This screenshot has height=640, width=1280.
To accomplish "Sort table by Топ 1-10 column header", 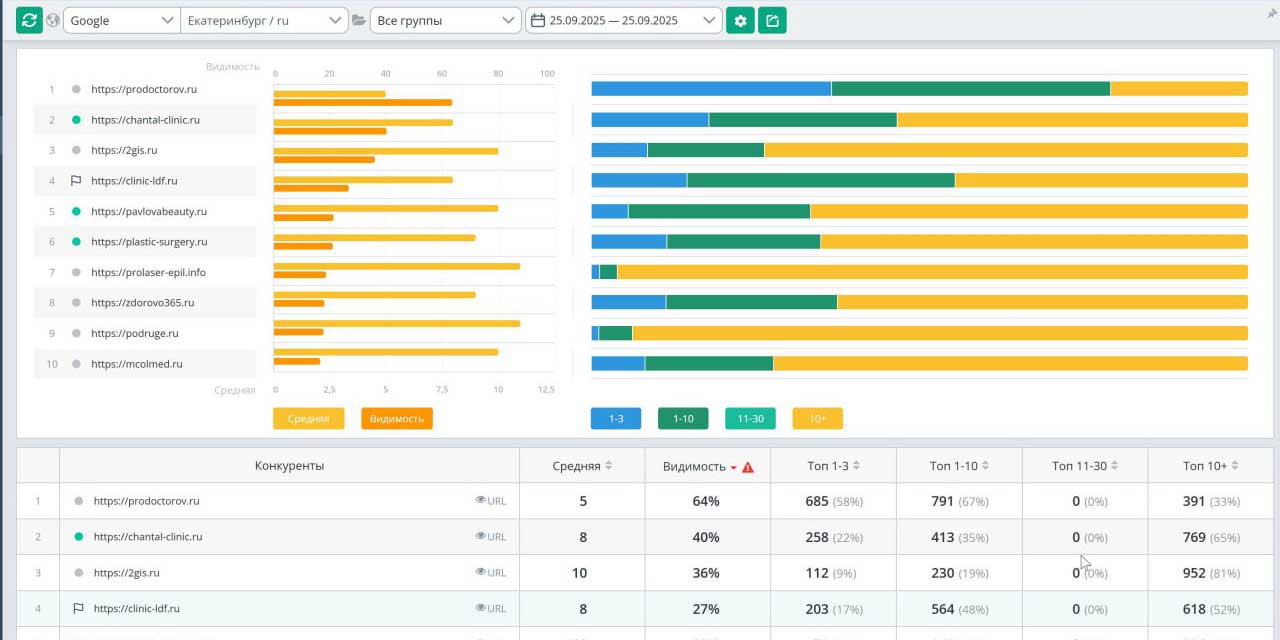I will pos(959,466).
